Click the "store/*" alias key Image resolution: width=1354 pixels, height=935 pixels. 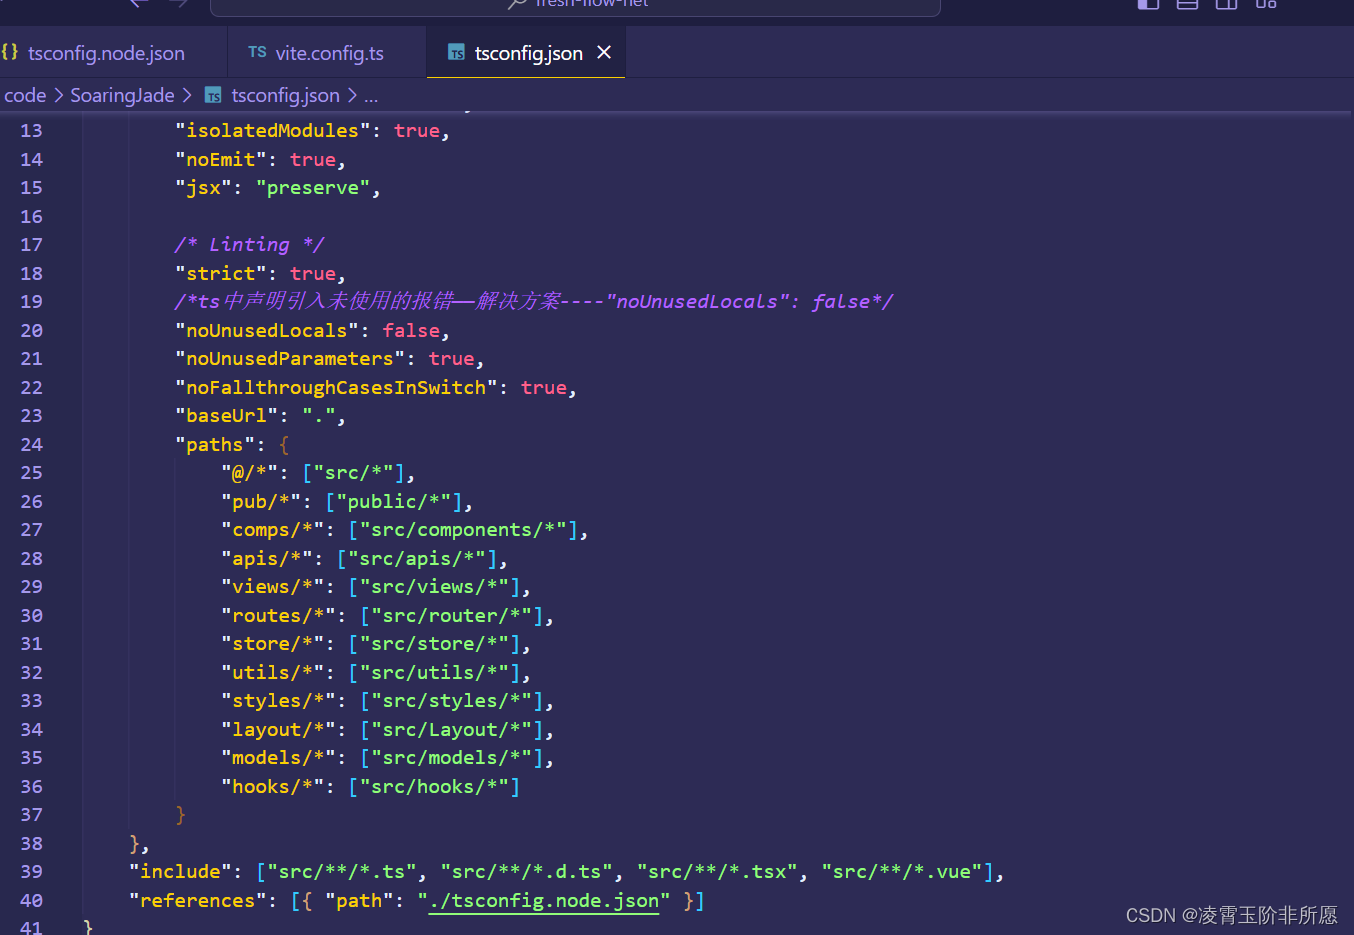pyautogui.click(x=273, y=643)
